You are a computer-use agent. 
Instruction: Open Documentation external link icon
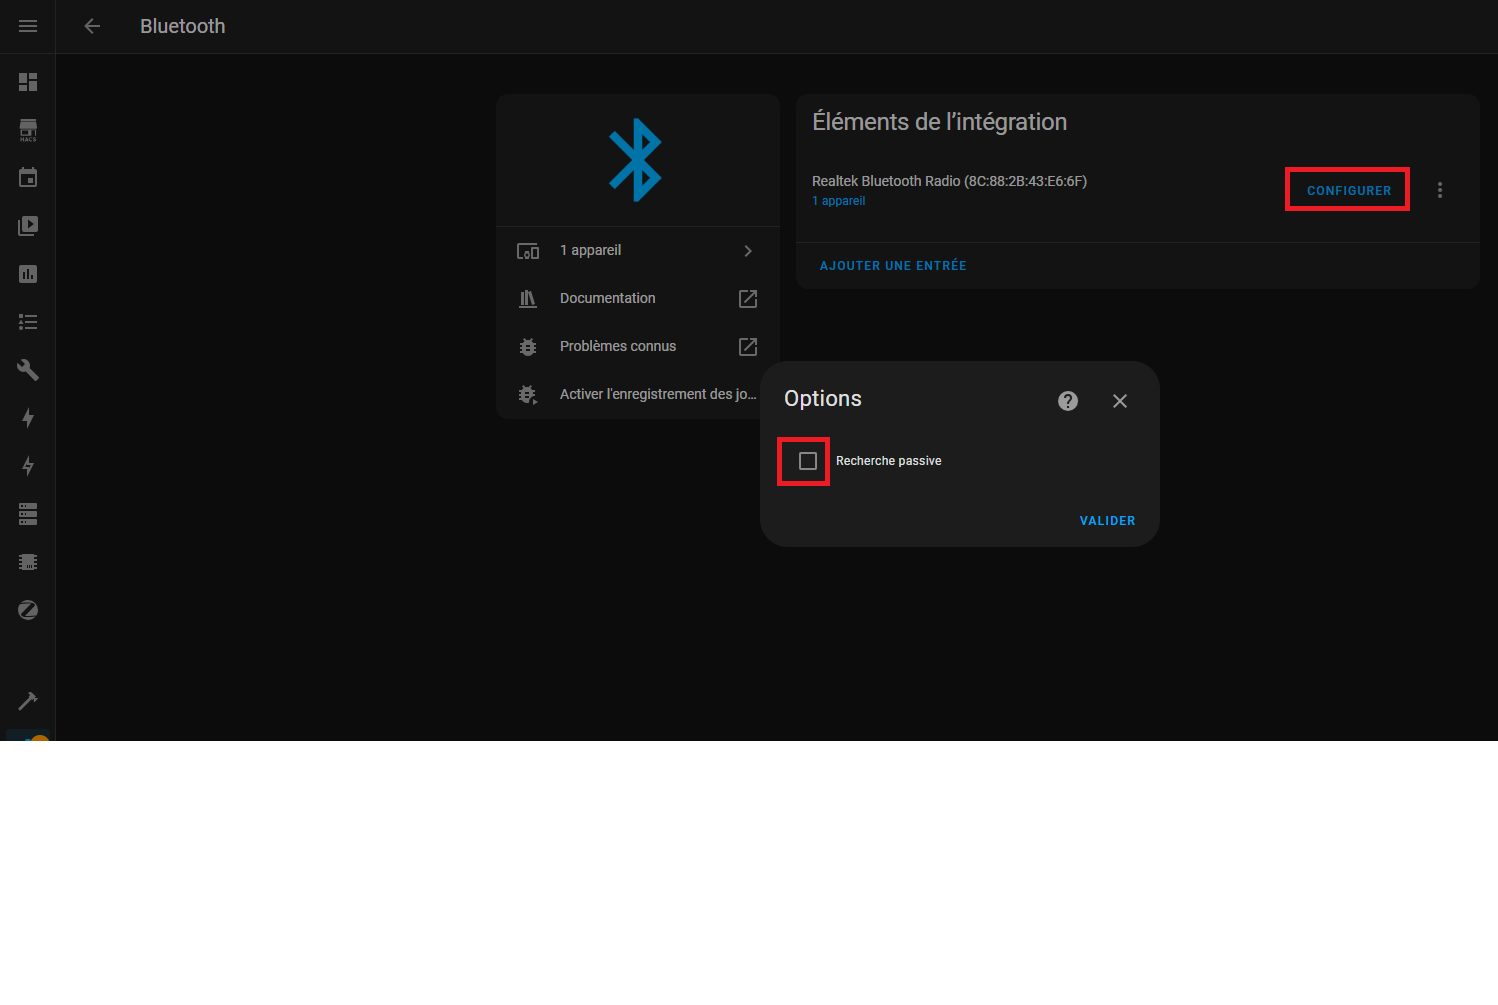click(748, 299)
